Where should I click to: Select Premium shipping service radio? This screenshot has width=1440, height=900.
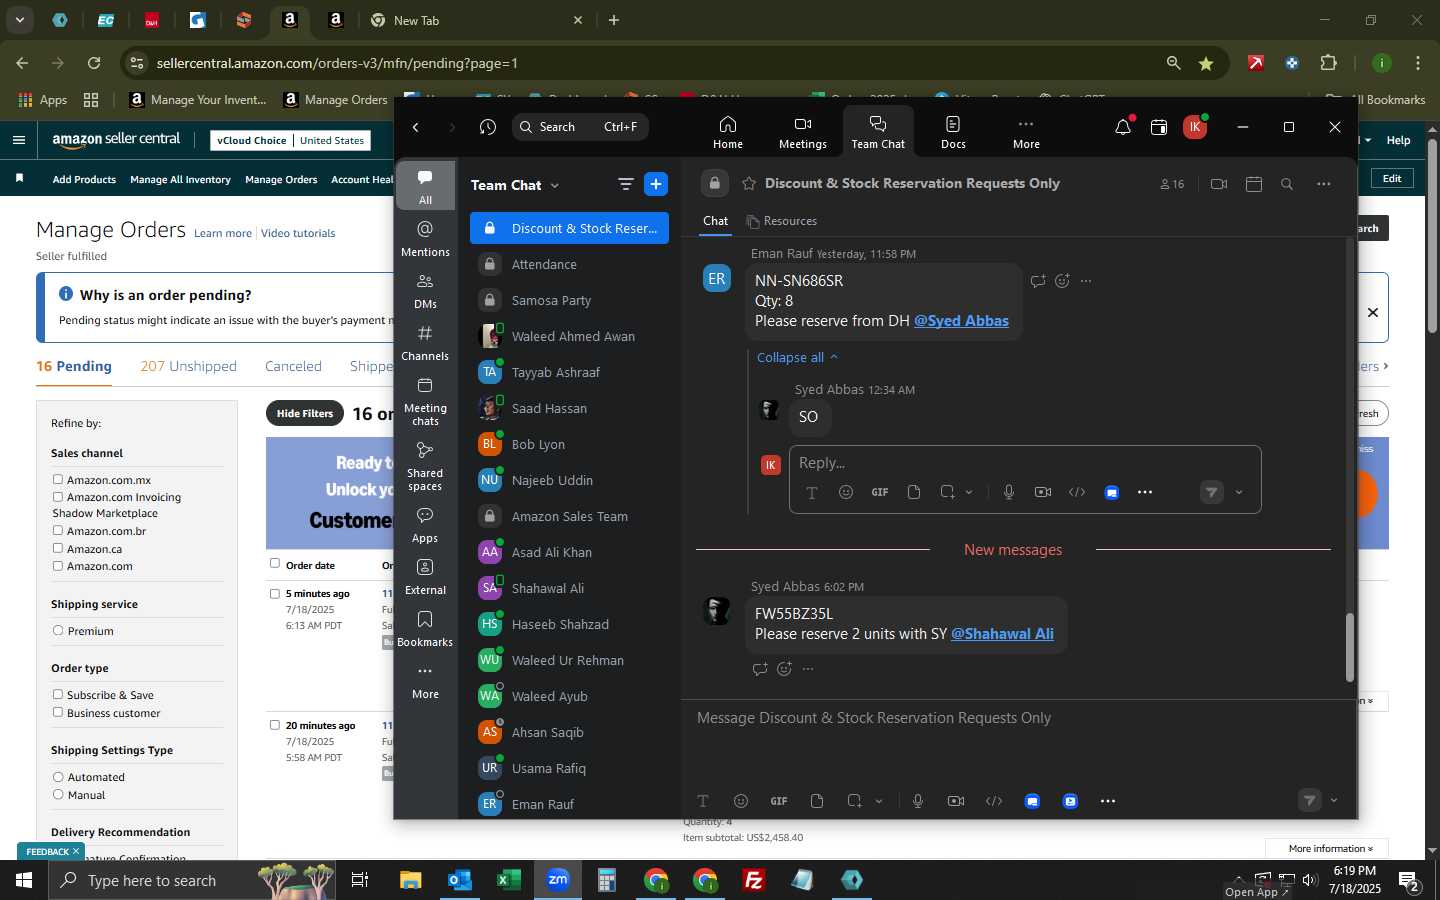58,631
